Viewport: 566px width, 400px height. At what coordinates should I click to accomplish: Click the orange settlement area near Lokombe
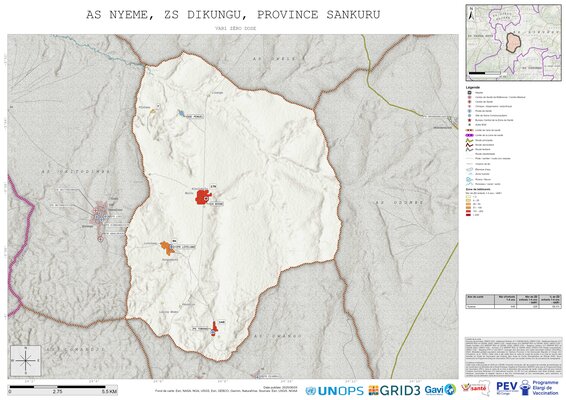coord(166,248)
